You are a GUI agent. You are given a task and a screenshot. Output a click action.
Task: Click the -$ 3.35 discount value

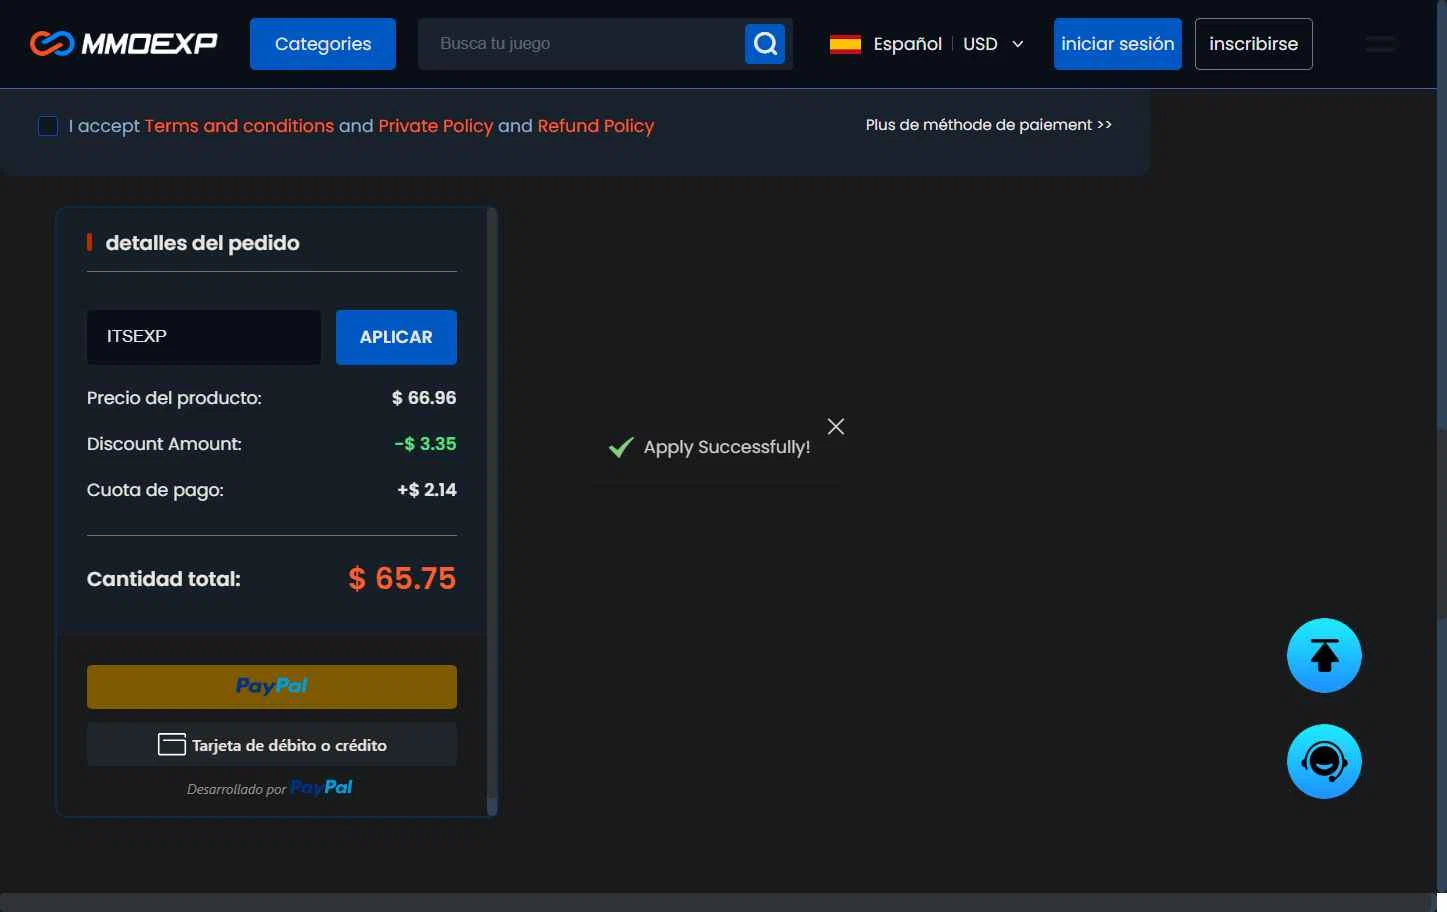pyautogui.click(x=425, y=444)
